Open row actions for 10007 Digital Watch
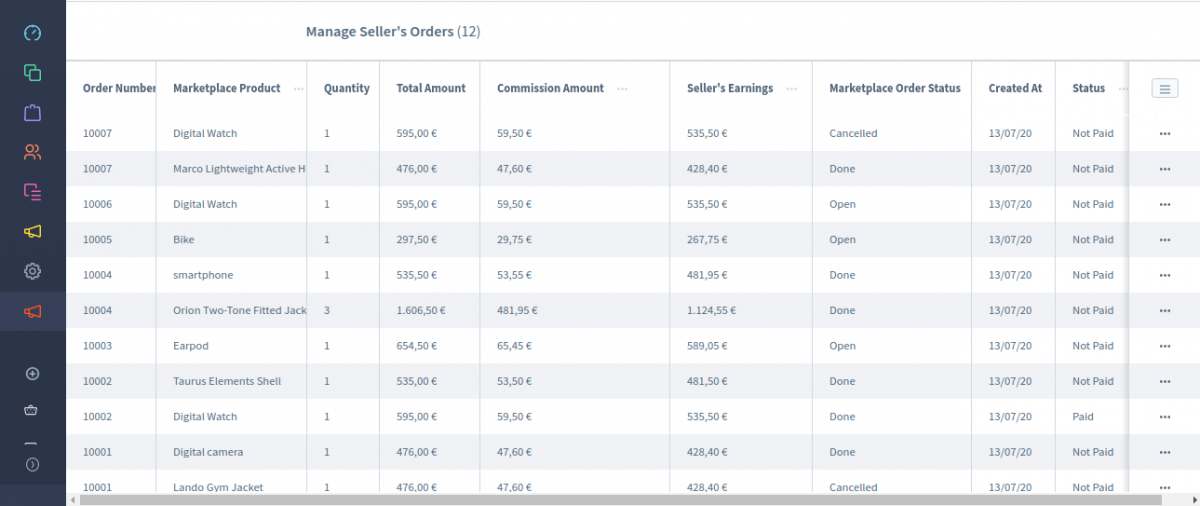The image size is (1200, 506). [1164, 134]
